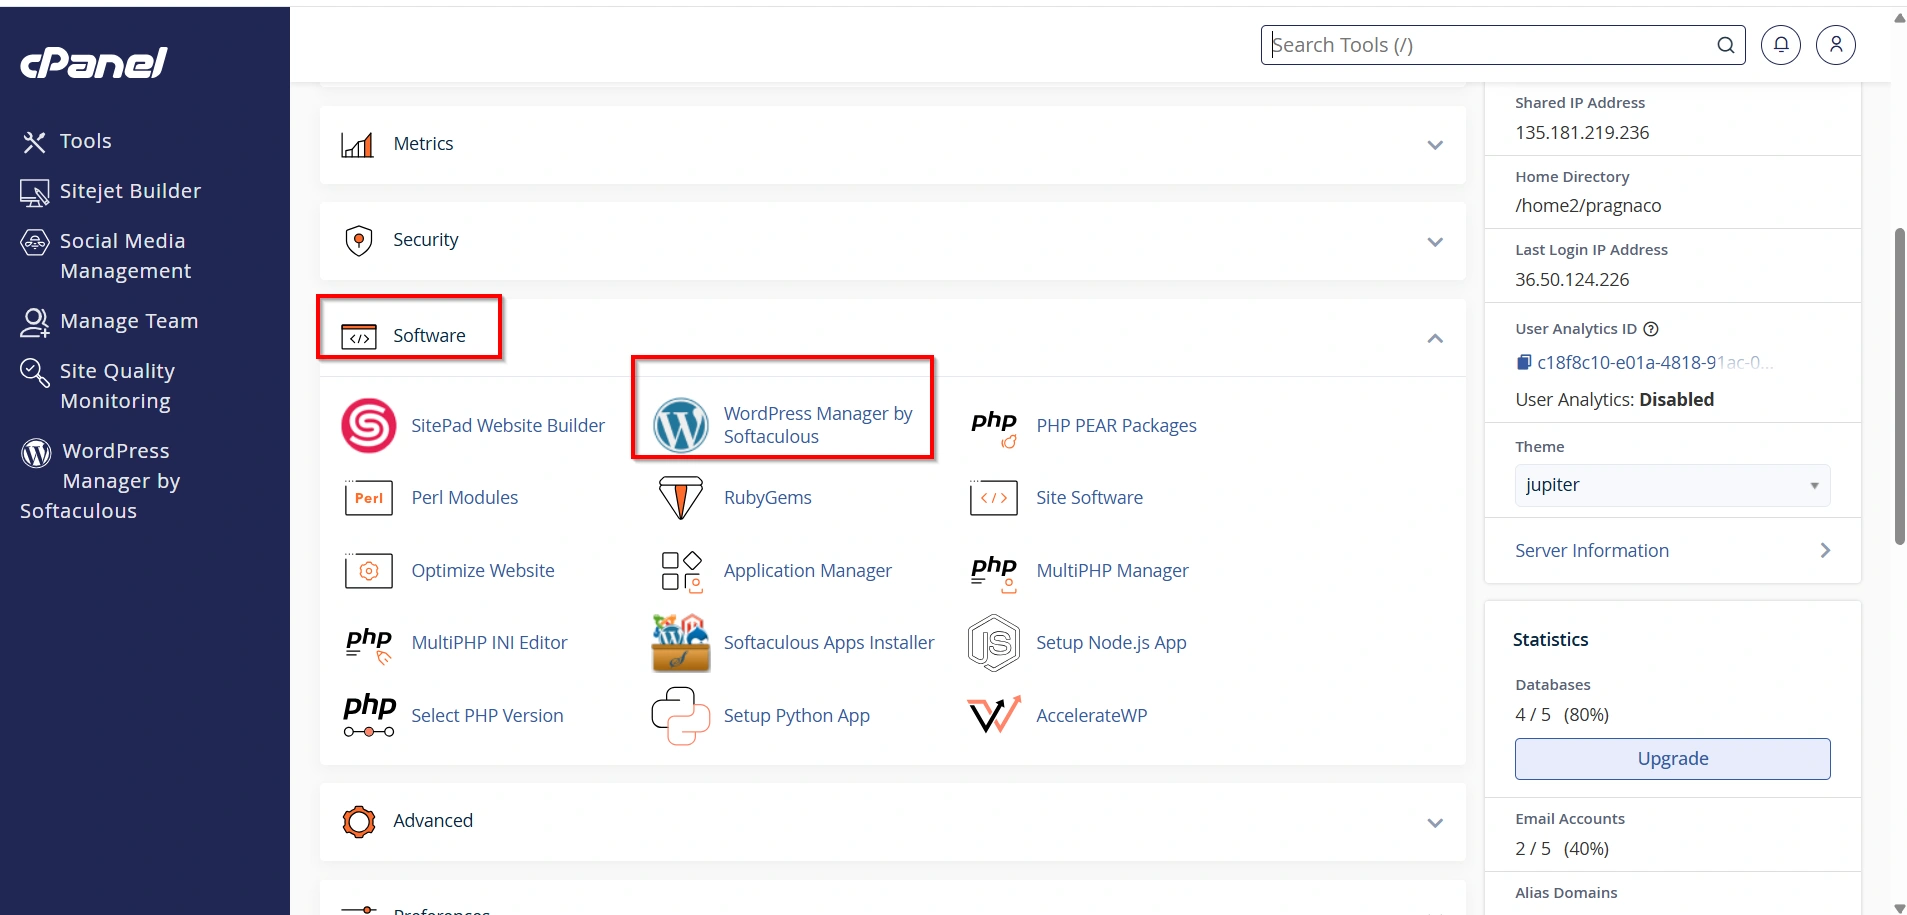Click the WordPress logo icon in Software

681,425
